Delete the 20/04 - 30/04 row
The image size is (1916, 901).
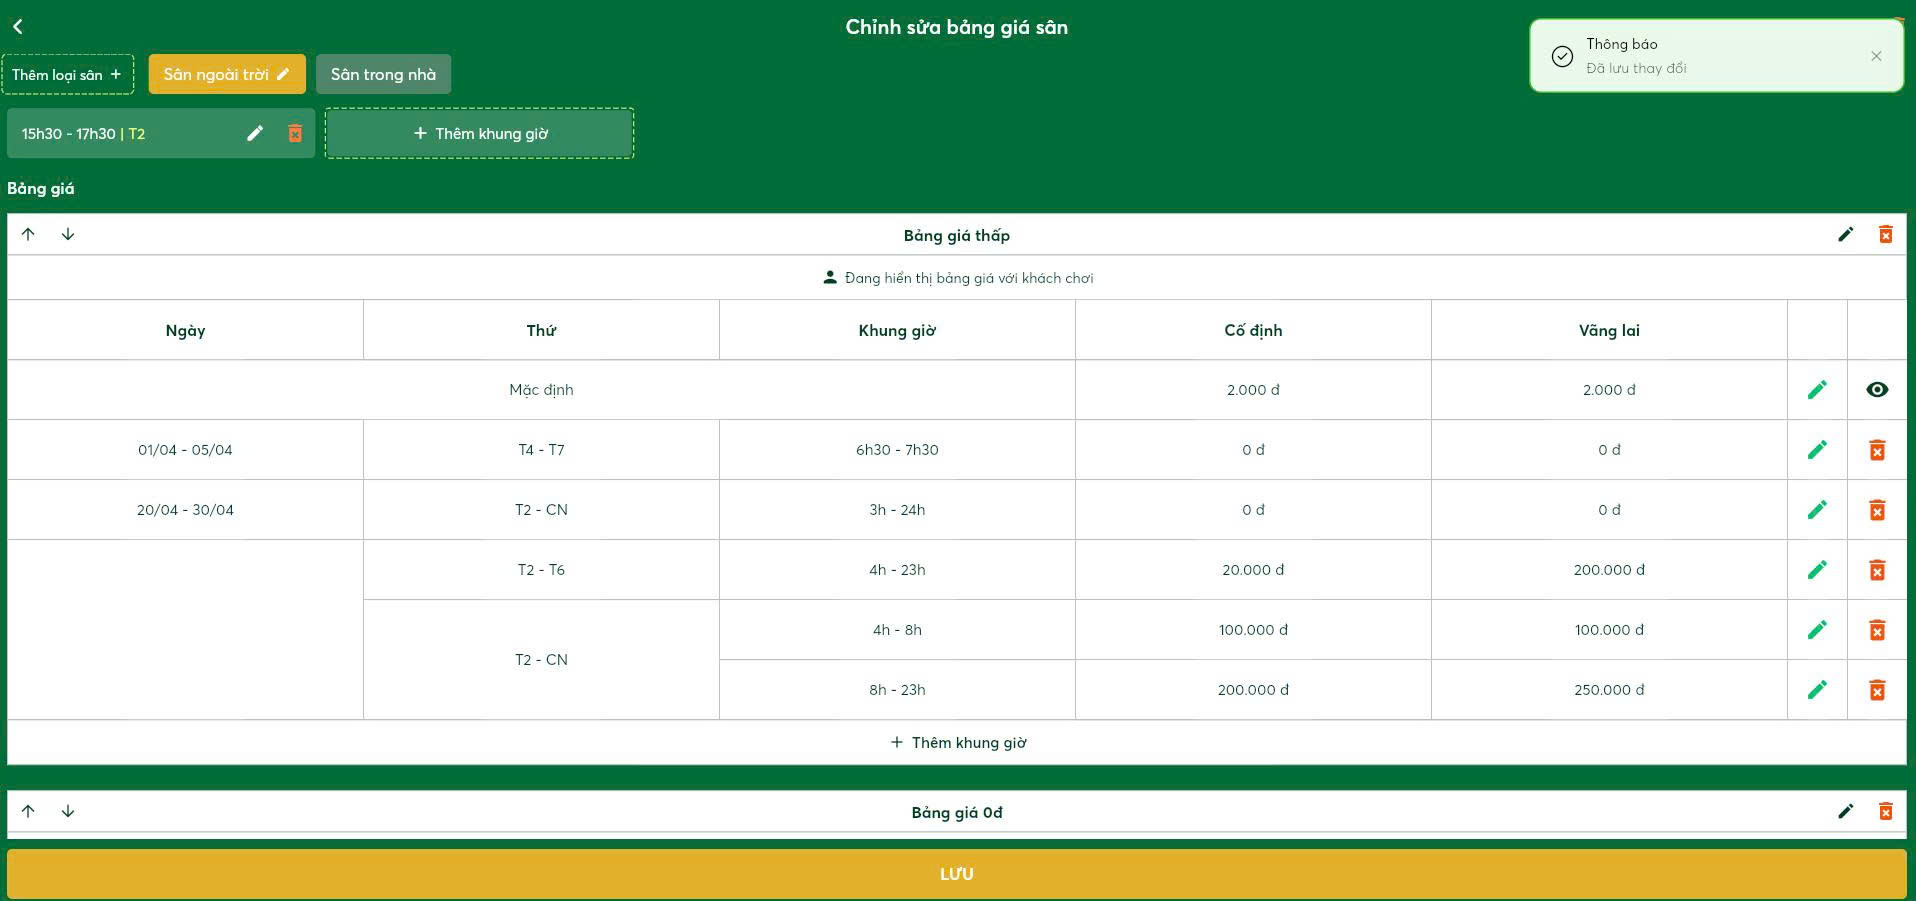pyautogui.click(x=1877, y=510)
